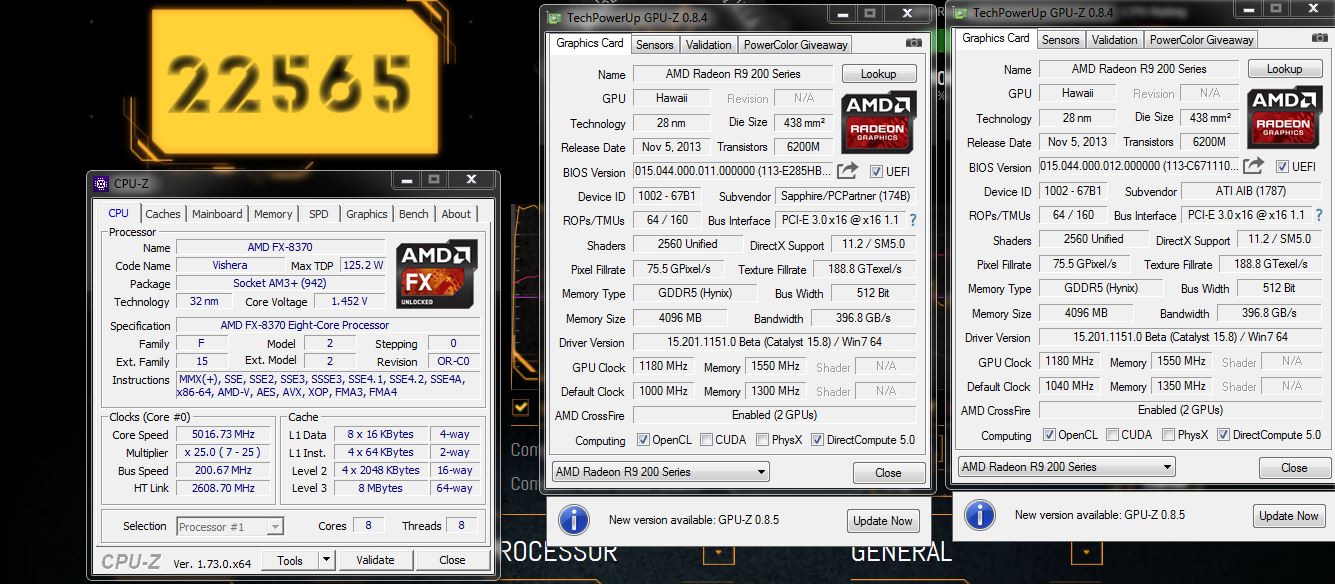Click the info icon in right GPU-Z update bar
Viewport: 1335px width, 584px height.
click(x=979, y=514)
